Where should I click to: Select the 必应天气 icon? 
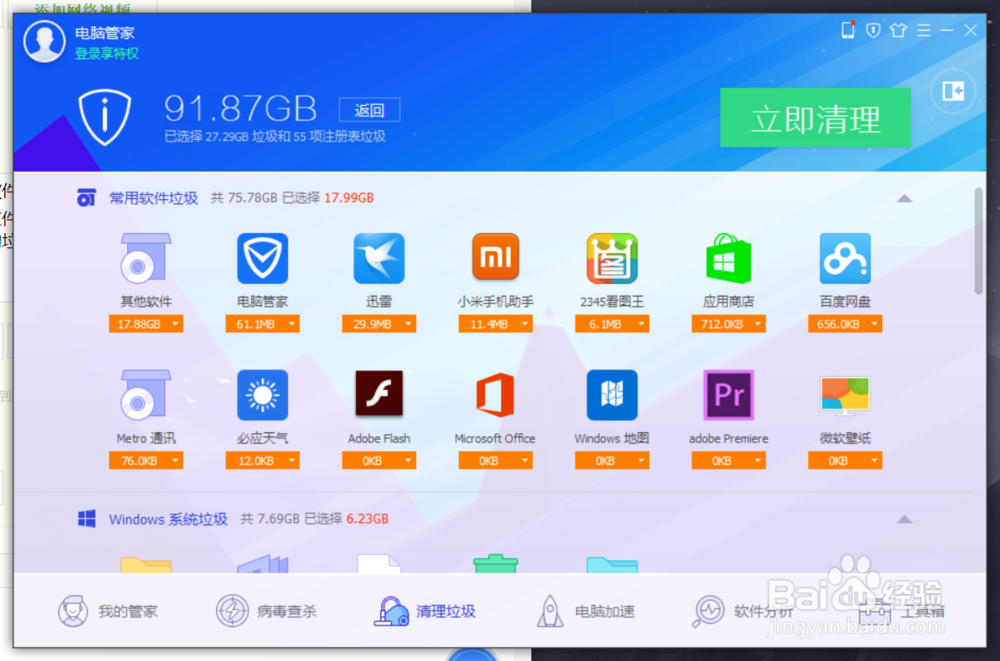pyautogui.click(x=262, y=395)
